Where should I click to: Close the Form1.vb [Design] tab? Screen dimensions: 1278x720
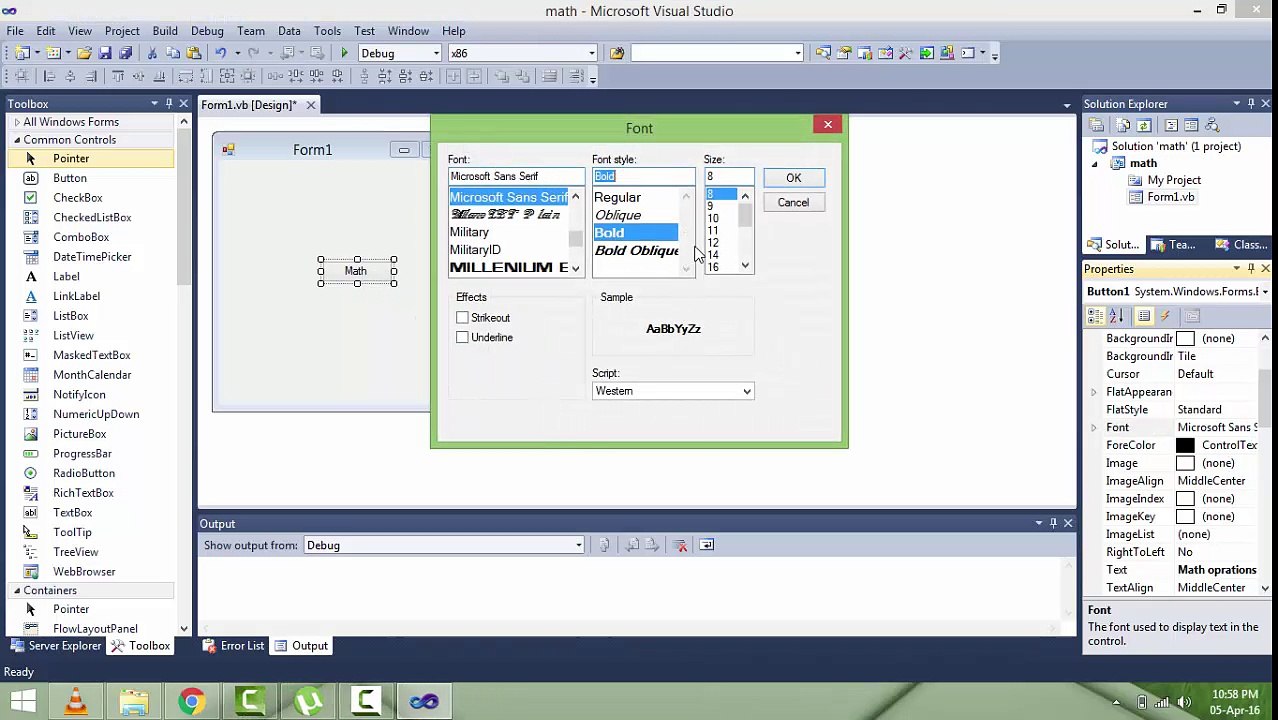[311, 105]
